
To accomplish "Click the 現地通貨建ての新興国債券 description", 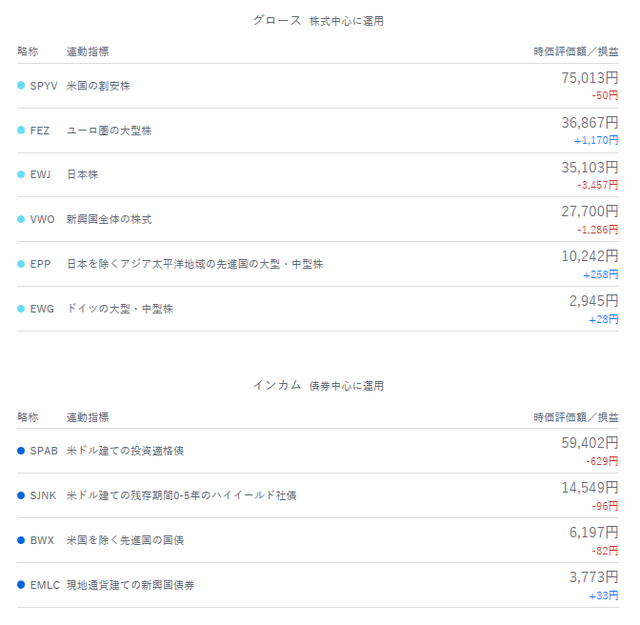I will click(130, 585).
